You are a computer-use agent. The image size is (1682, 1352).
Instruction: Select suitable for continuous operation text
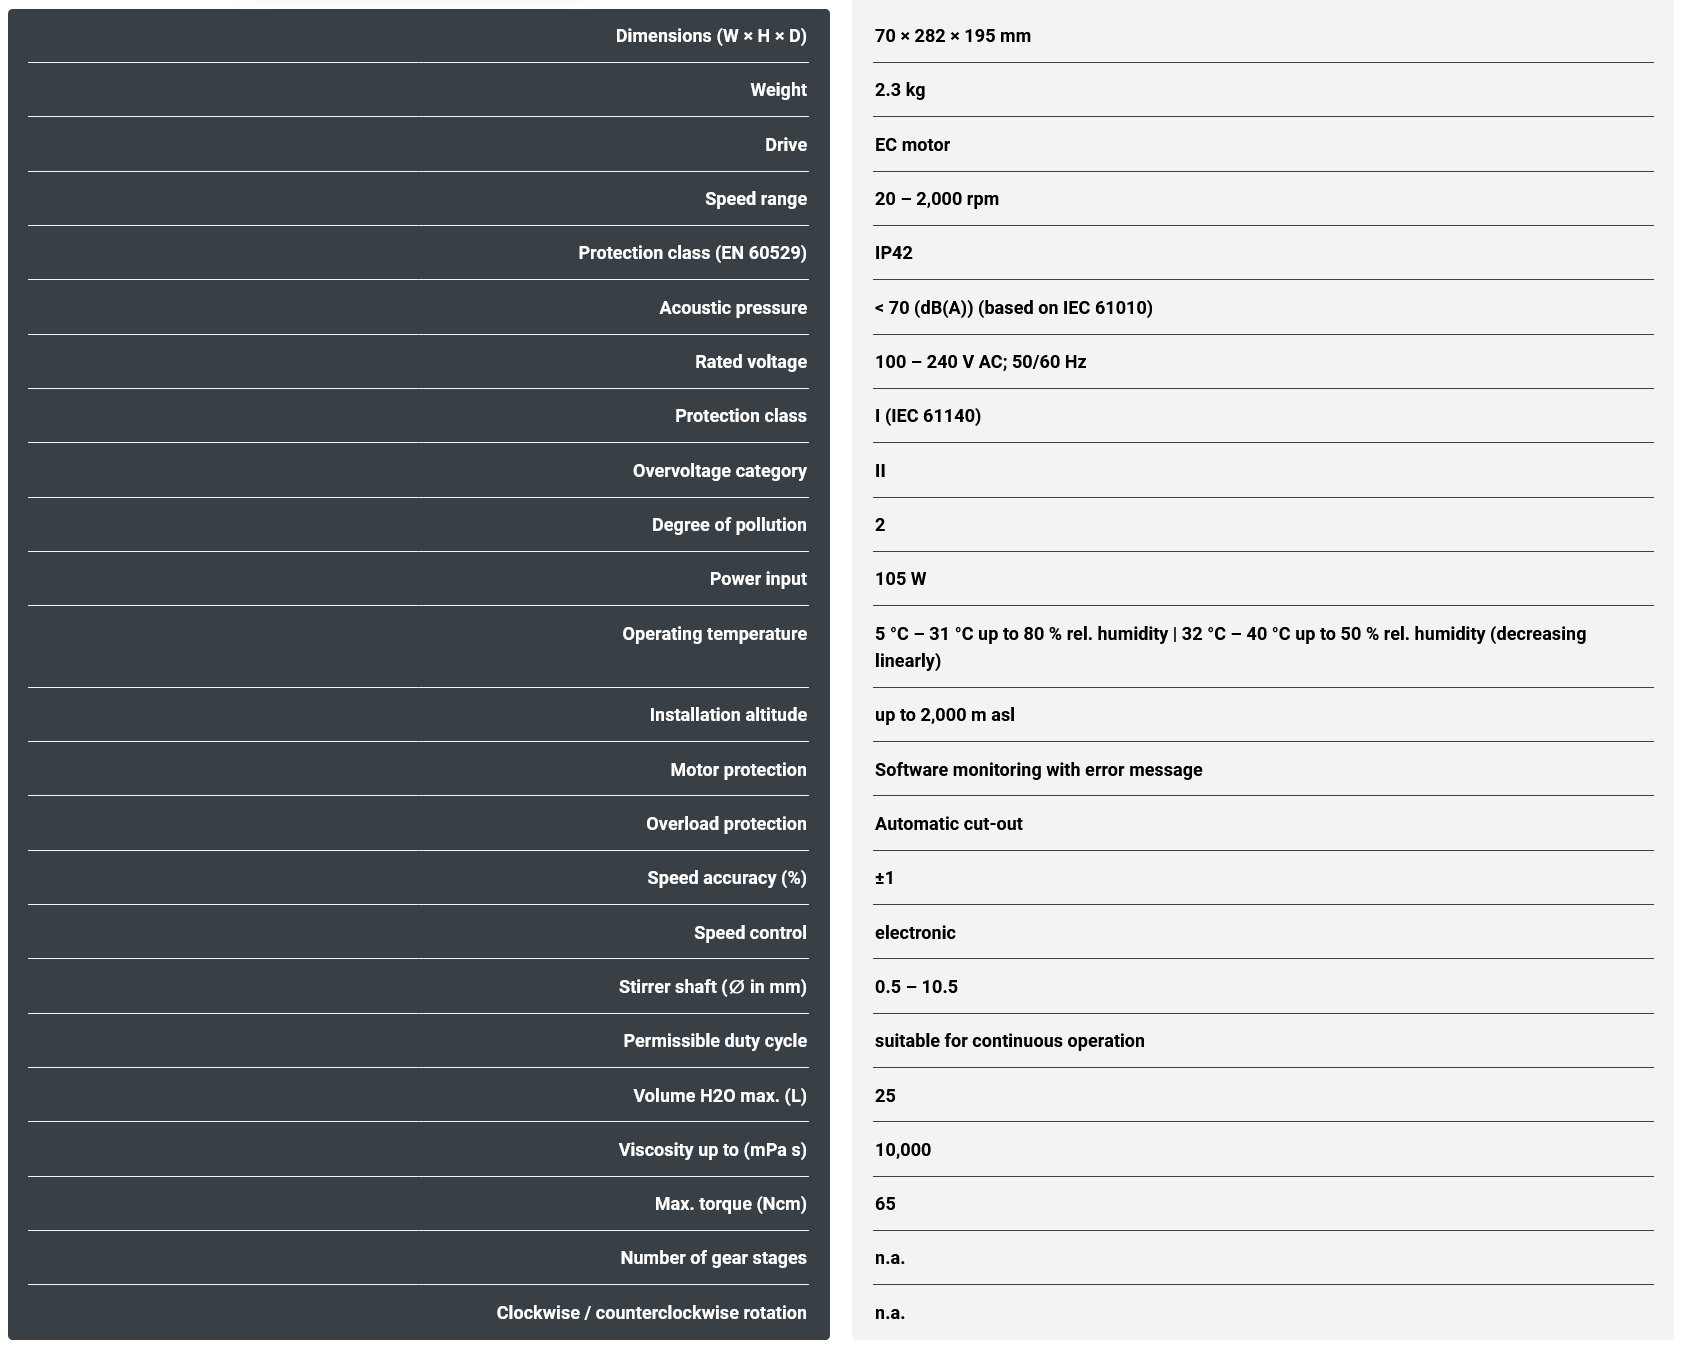click(x=1009, y=1041)
